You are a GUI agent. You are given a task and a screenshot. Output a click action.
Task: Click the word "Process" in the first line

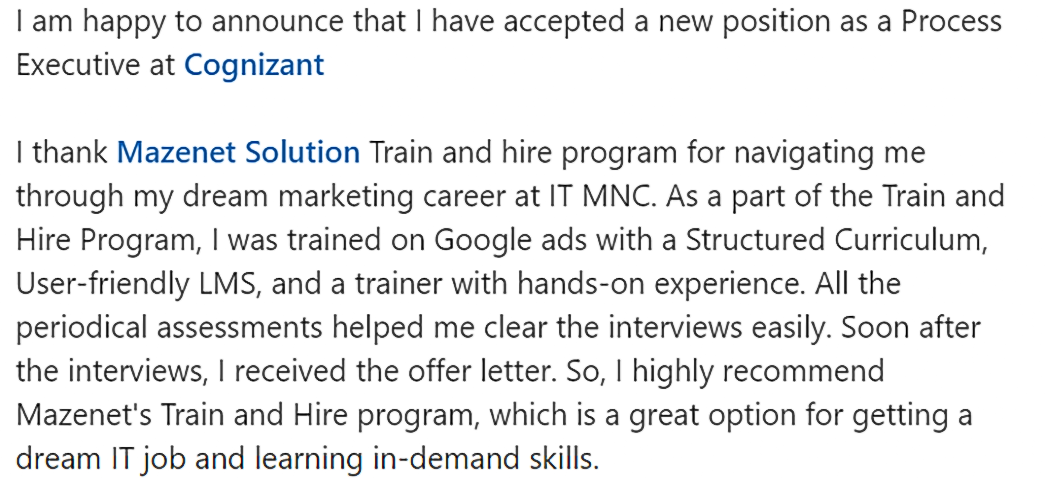(952, 22)
